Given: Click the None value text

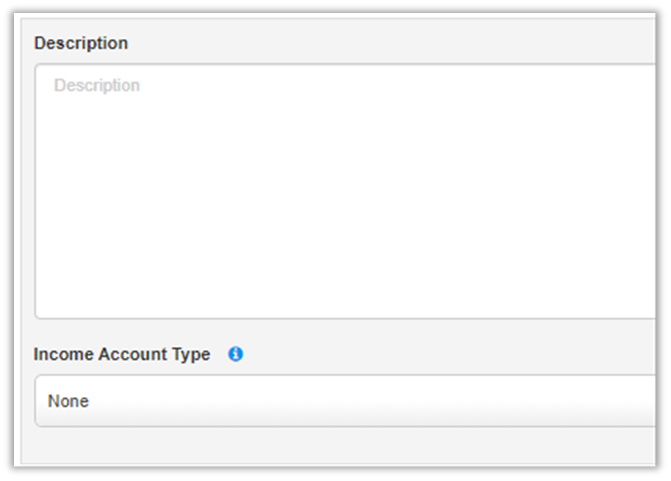Looking at the screenshot, I should point(68,401).
